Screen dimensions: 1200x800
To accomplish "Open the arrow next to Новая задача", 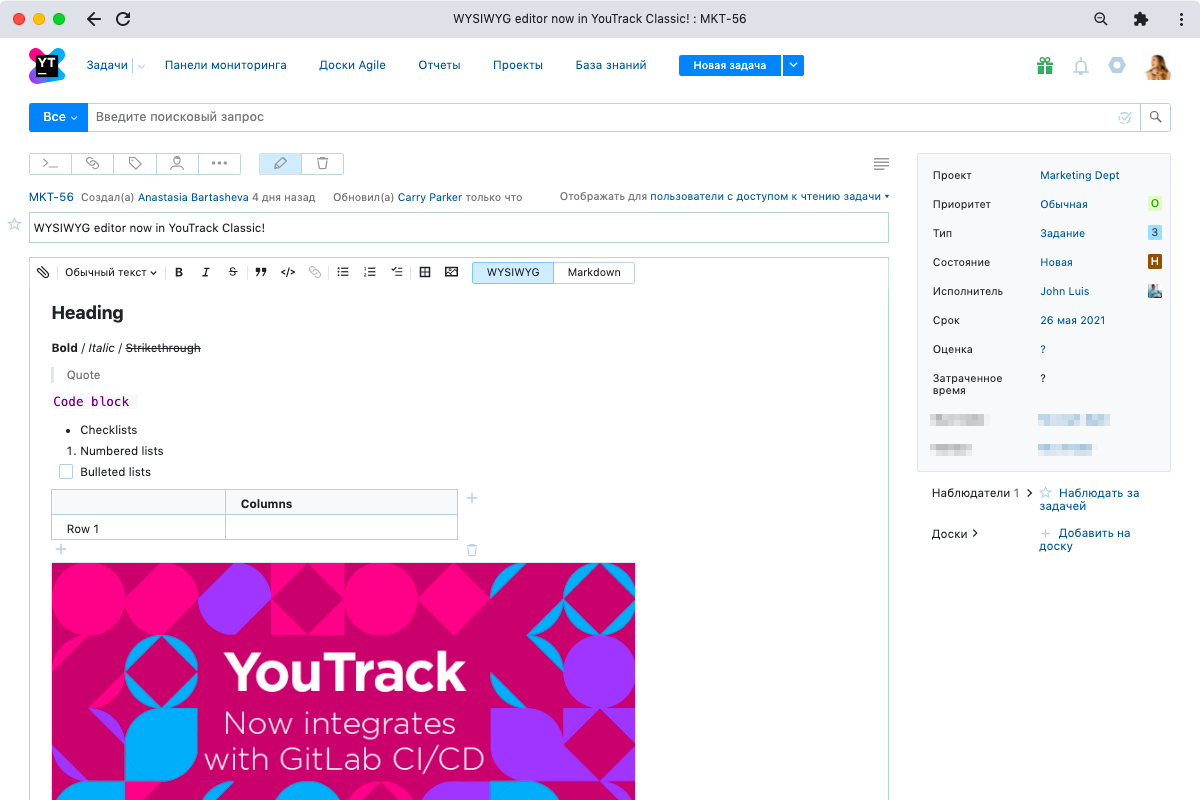I will pos(793,65).
